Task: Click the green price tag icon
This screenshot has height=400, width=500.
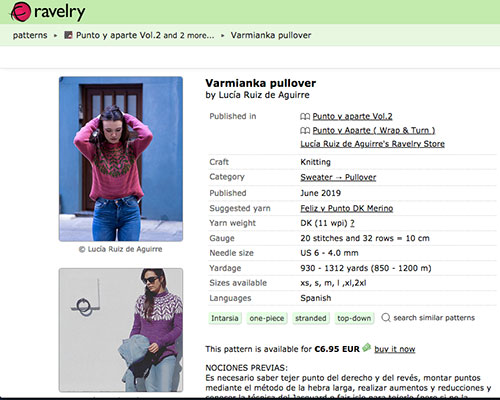Action: pyautogui.click(x=366, y=348)
